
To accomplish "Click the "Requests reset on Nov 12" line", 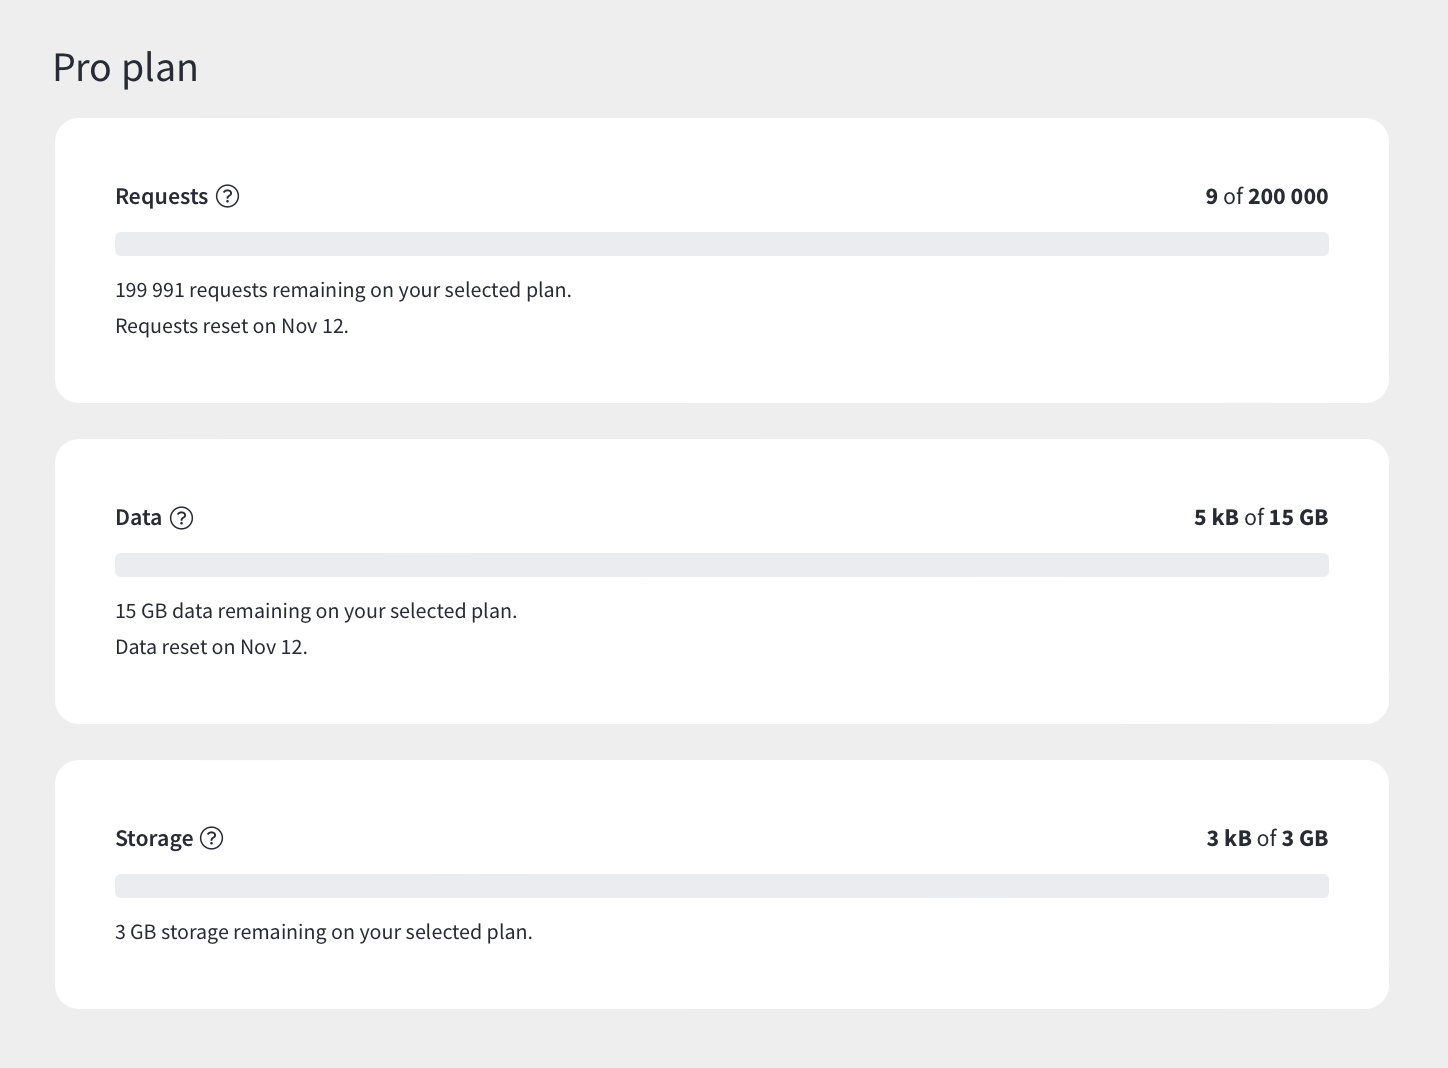I will (232, 326).
